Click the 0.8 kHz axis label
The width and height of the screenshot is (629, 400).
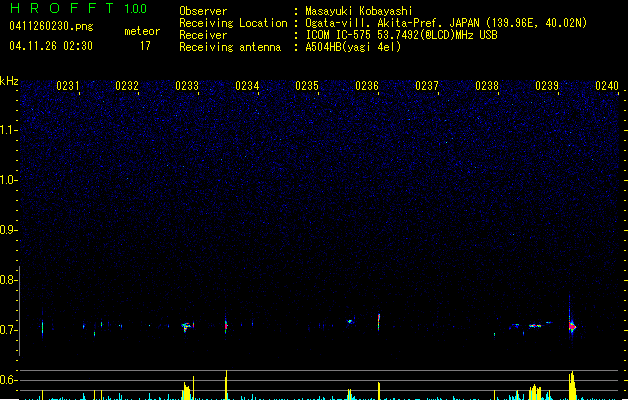pyautogui.click(x=9, y=280)
